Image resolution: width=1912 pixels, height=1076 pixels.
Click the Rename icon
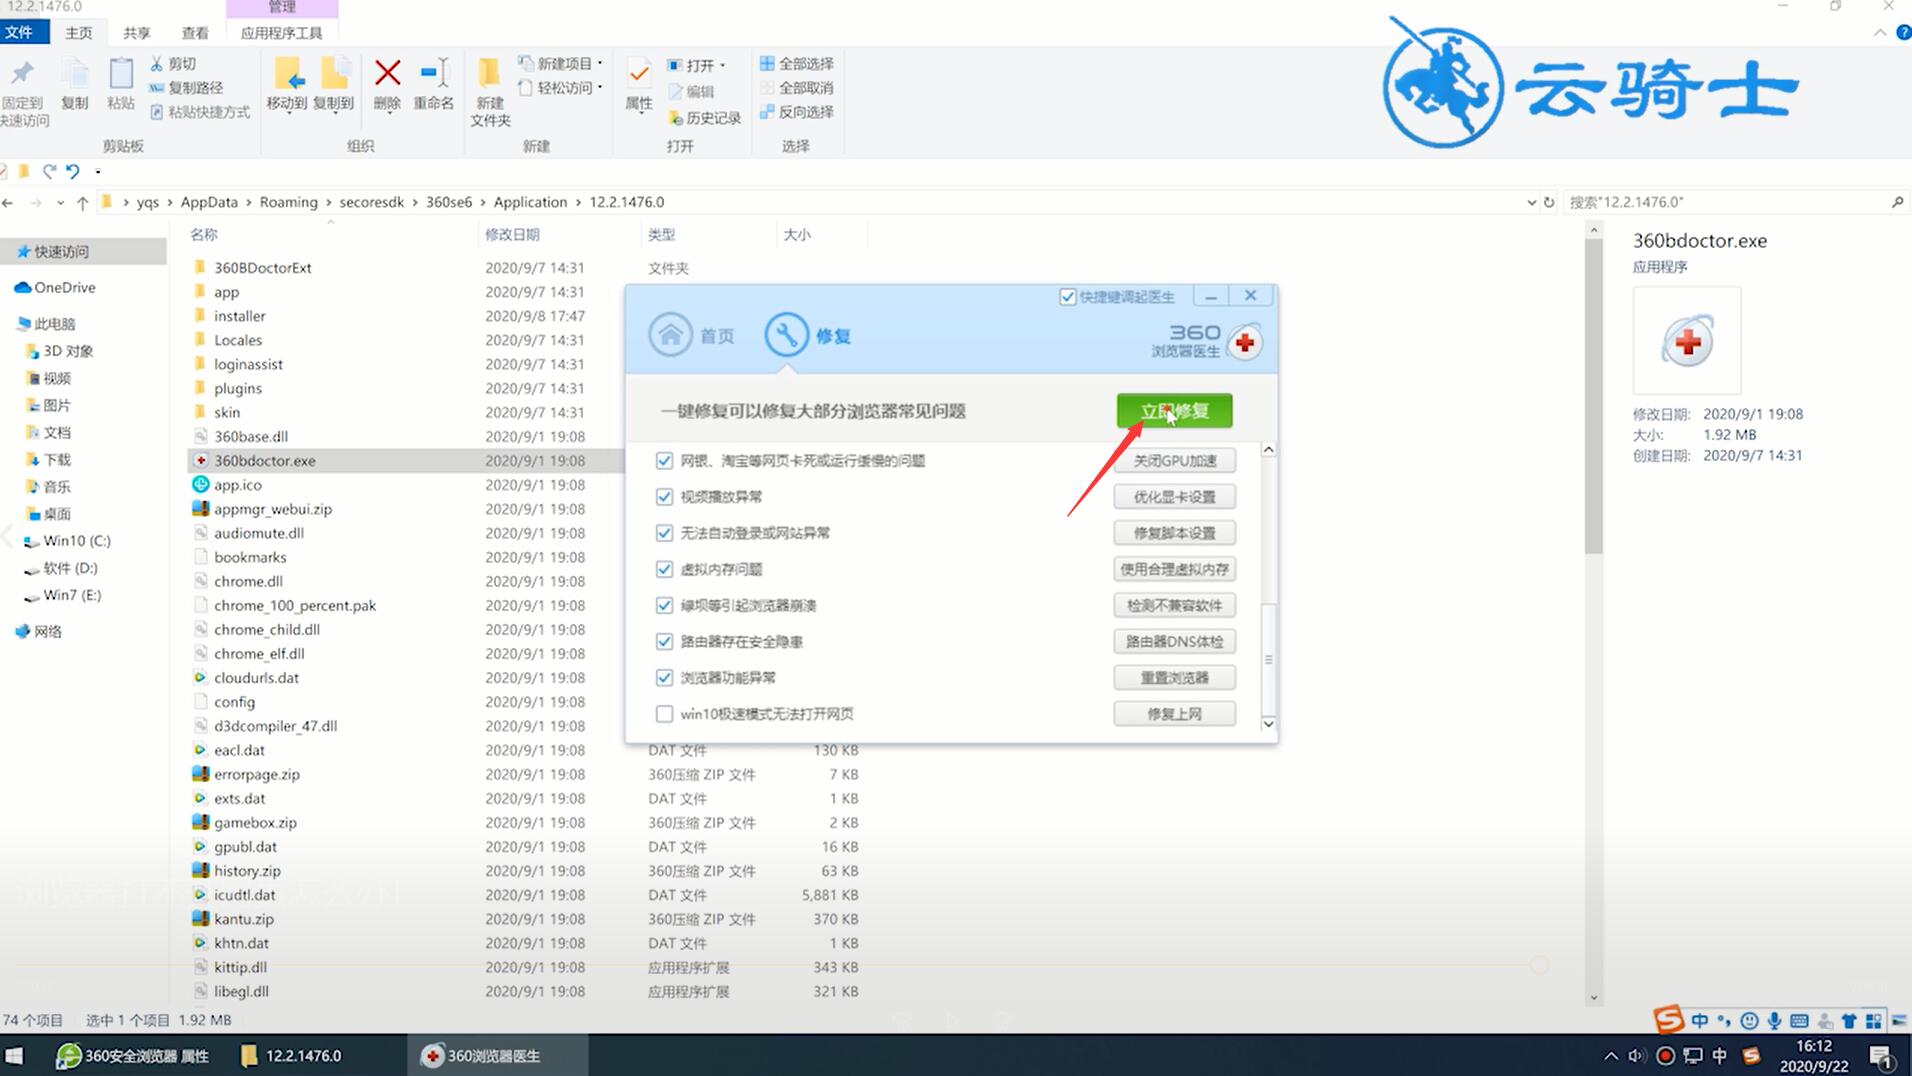coord(434,73)
